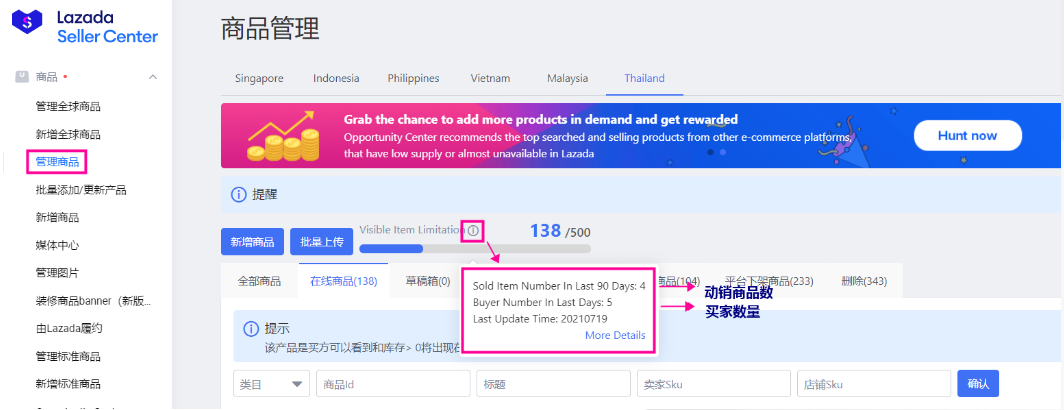Focus the 商品Id search field
Viewport: 1064px width, 410px height.
[x=393, y=384]
